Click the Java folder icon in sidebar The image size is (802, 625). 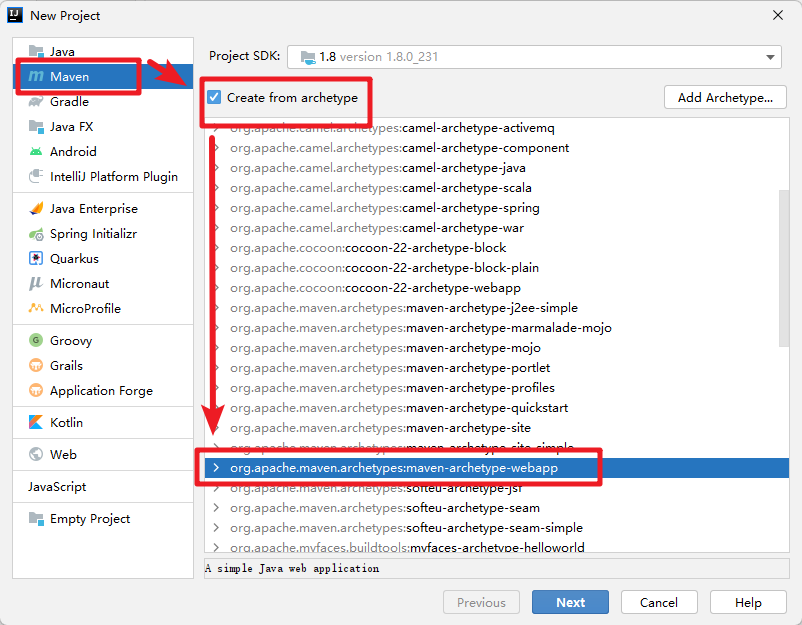pos(36,51)
